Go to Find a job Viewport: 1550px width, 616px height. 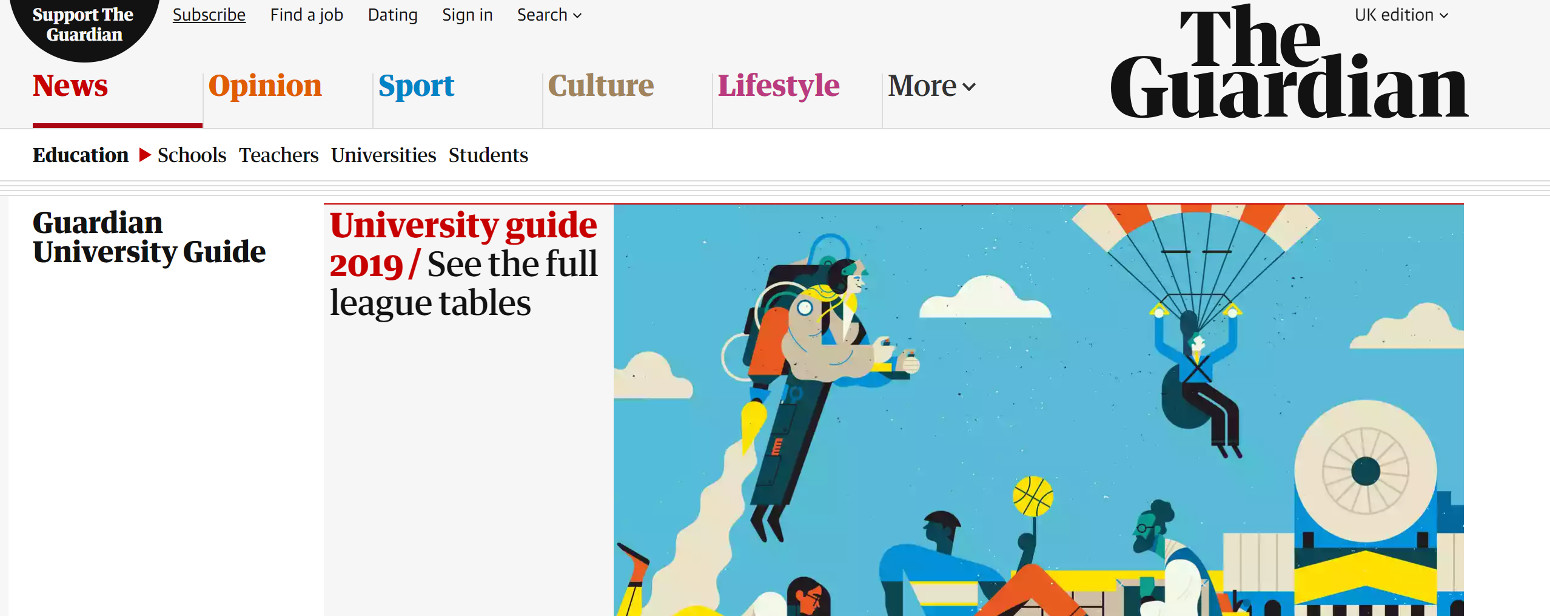[307, 15]
